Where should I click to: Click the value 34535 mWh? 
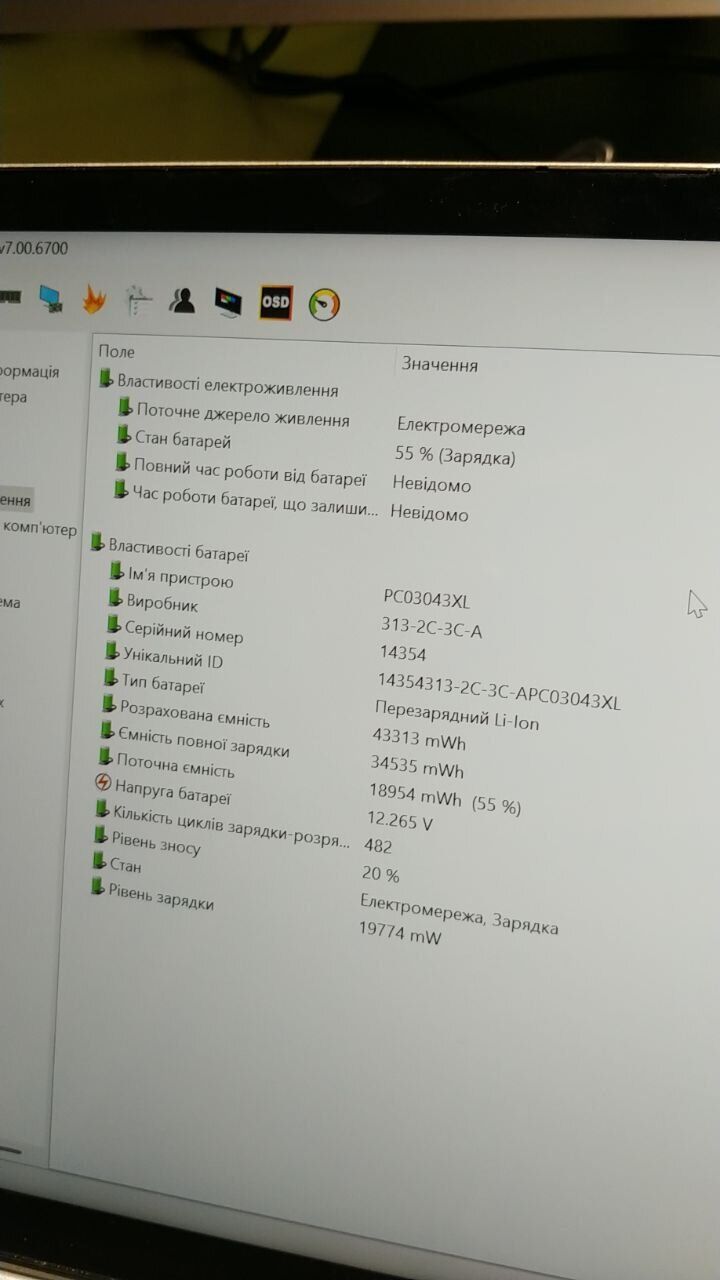pos(417,768)
